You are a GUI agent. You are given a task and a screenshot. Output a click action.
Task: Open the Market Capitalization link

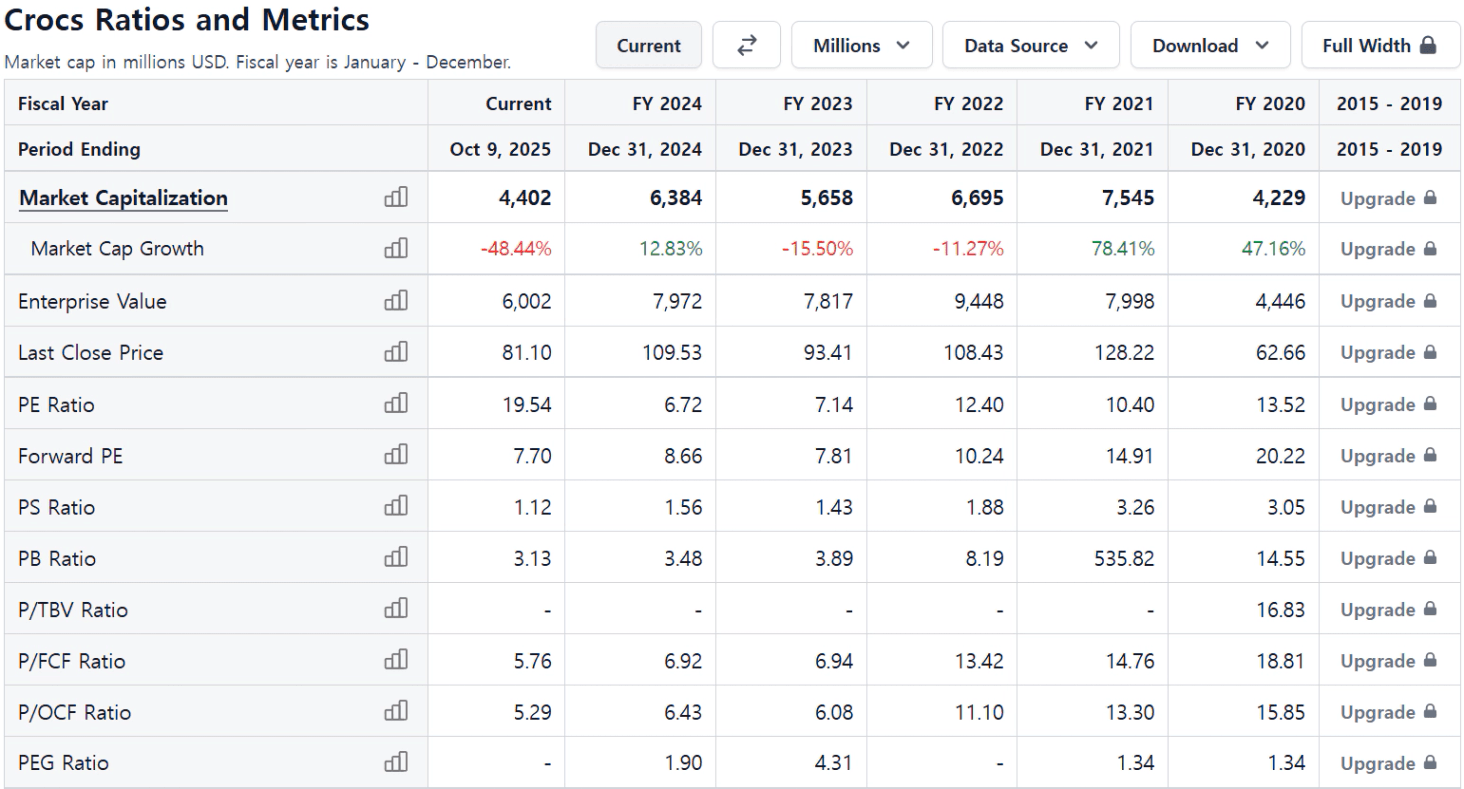coord(123,198)
